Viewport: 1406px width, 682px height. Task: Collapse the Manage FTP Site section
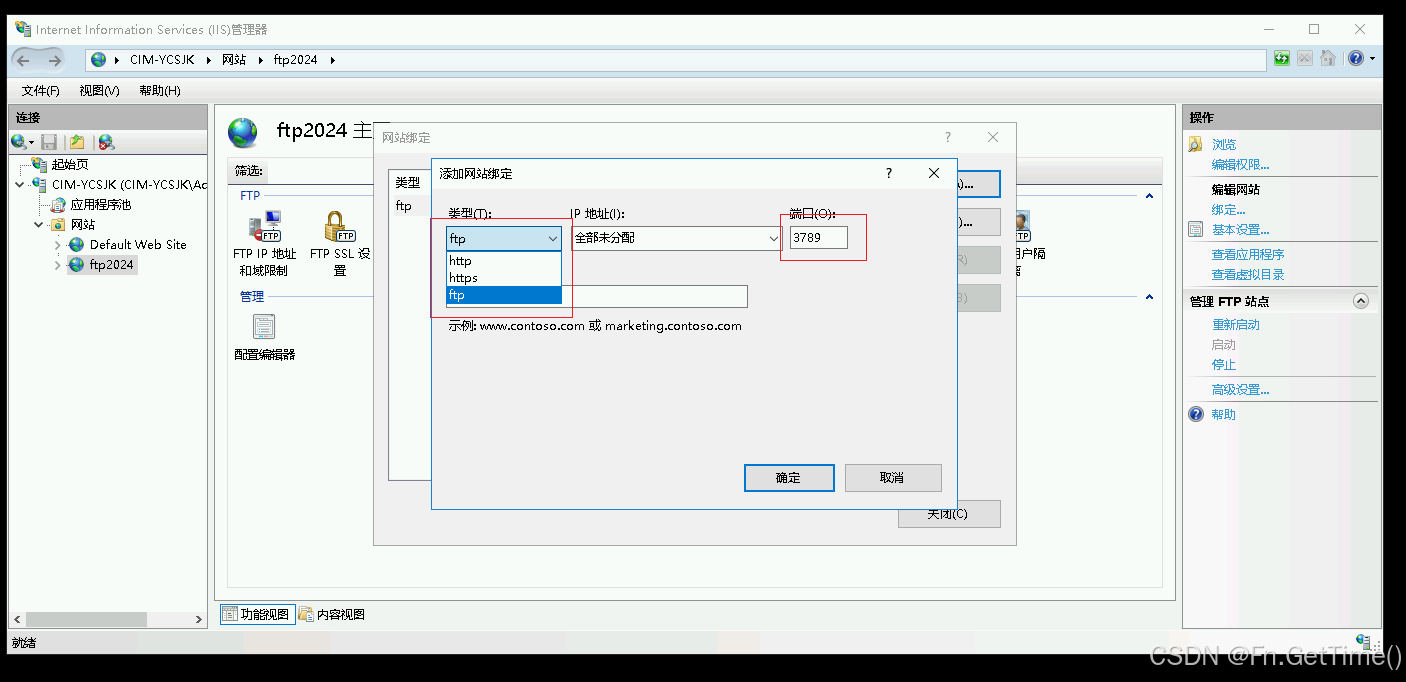click(1360, 301)
